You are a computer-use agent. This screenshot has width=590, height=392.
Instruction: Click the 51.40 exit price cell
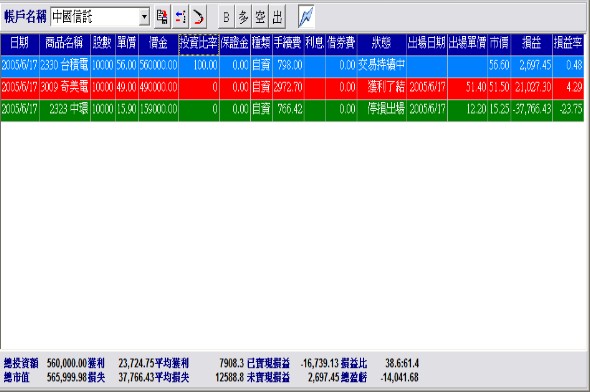coord(467,88)
